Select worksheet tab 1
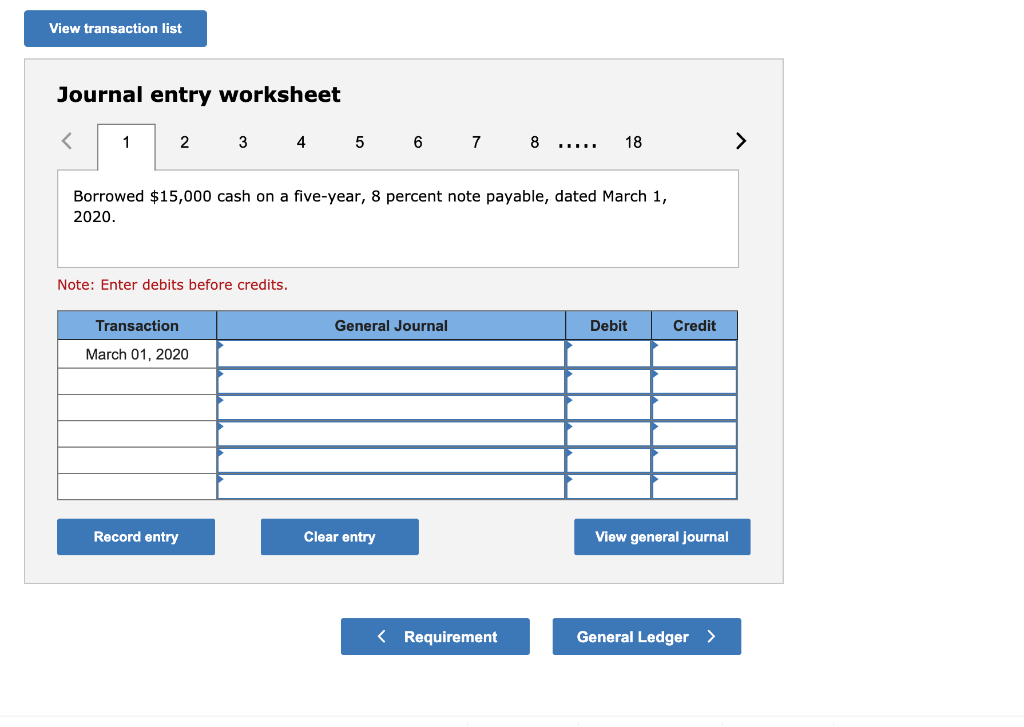The image size is (1024, 727). pos(126,146)
